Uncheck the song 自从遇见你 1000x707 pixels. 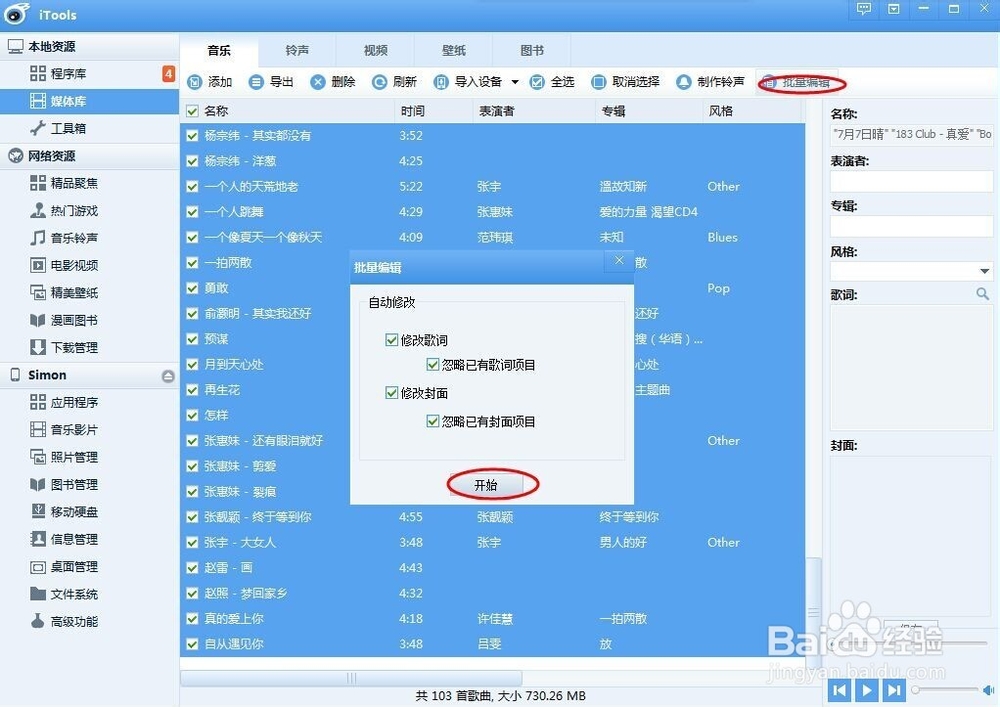[x=192, y=644]
